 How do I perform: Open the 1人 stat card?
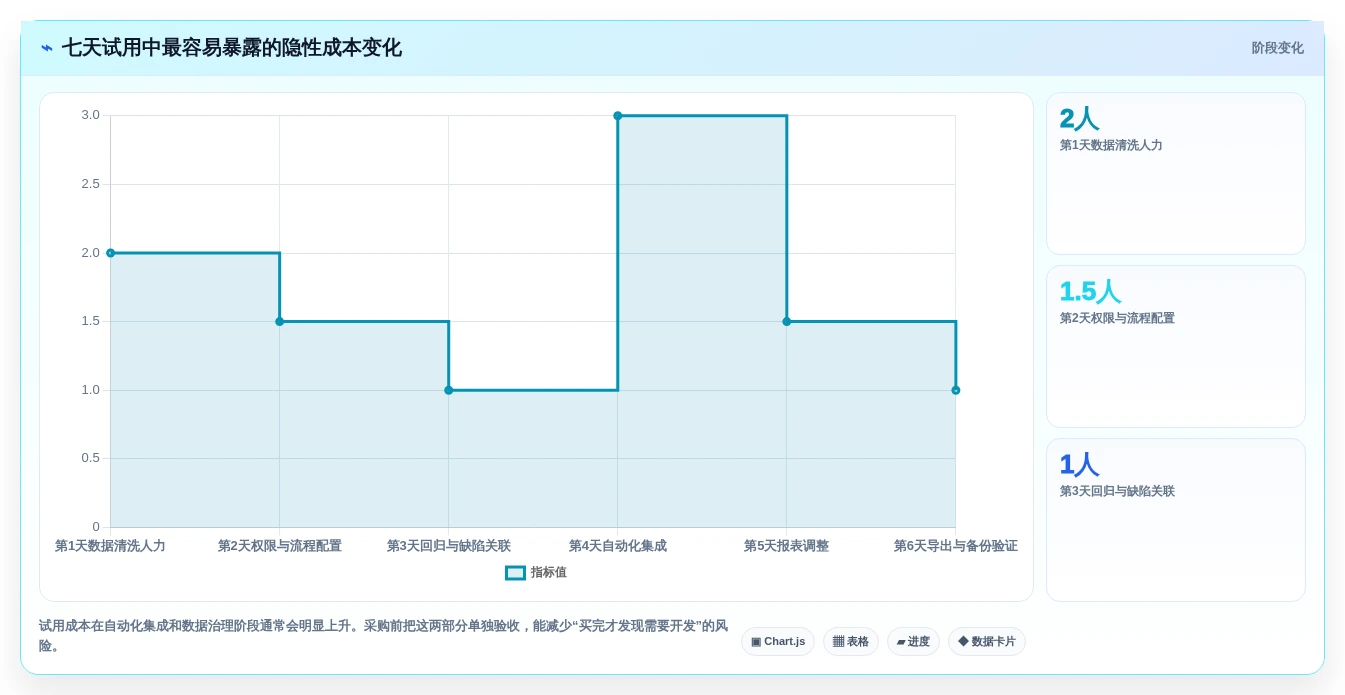(x=1176, y=520)
